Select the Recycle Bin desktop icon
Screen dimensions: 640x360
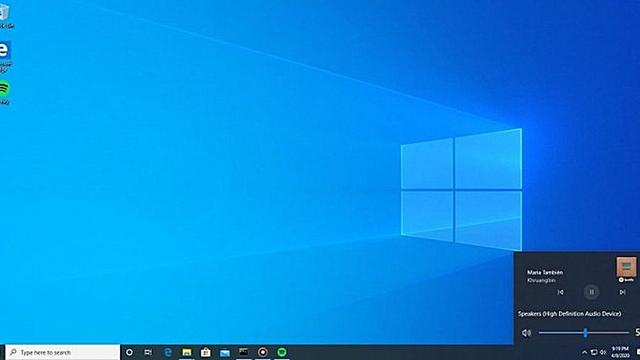pos(6,16)
